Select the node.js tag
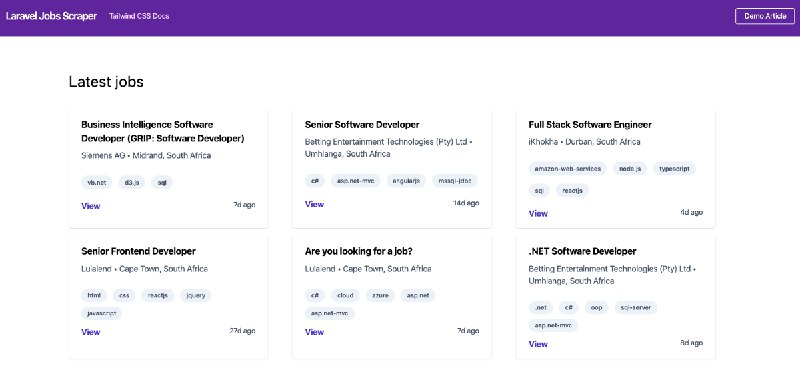The width and height of the screenshot is (800, 366). pos(630,168)
